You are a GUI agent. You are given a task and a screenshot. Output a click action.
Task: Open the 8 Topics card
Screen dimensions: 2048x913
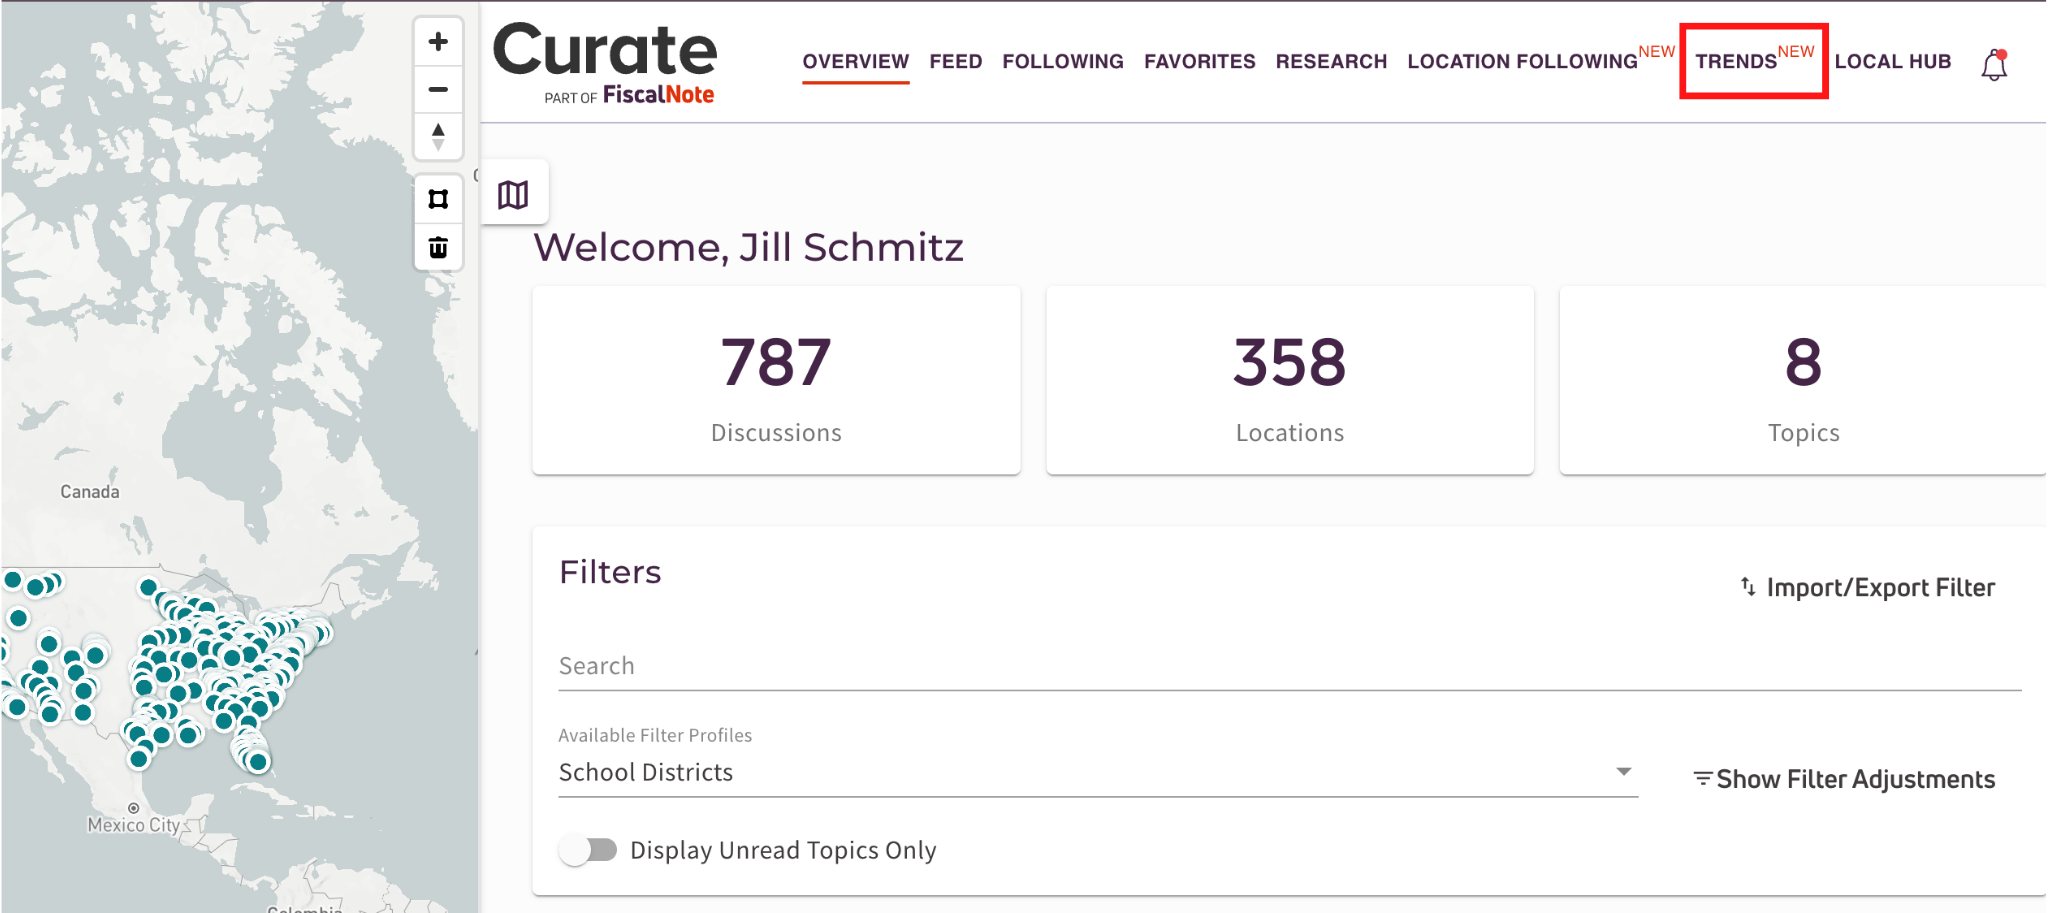click(x=1803, y=381)
